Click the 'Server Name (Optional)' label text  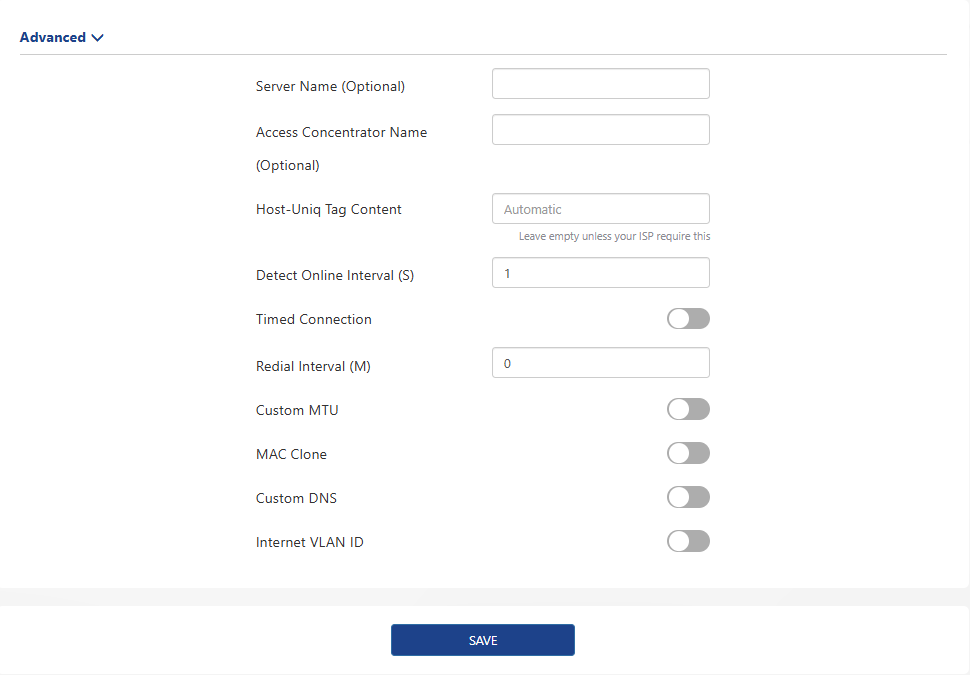(330, 87)
